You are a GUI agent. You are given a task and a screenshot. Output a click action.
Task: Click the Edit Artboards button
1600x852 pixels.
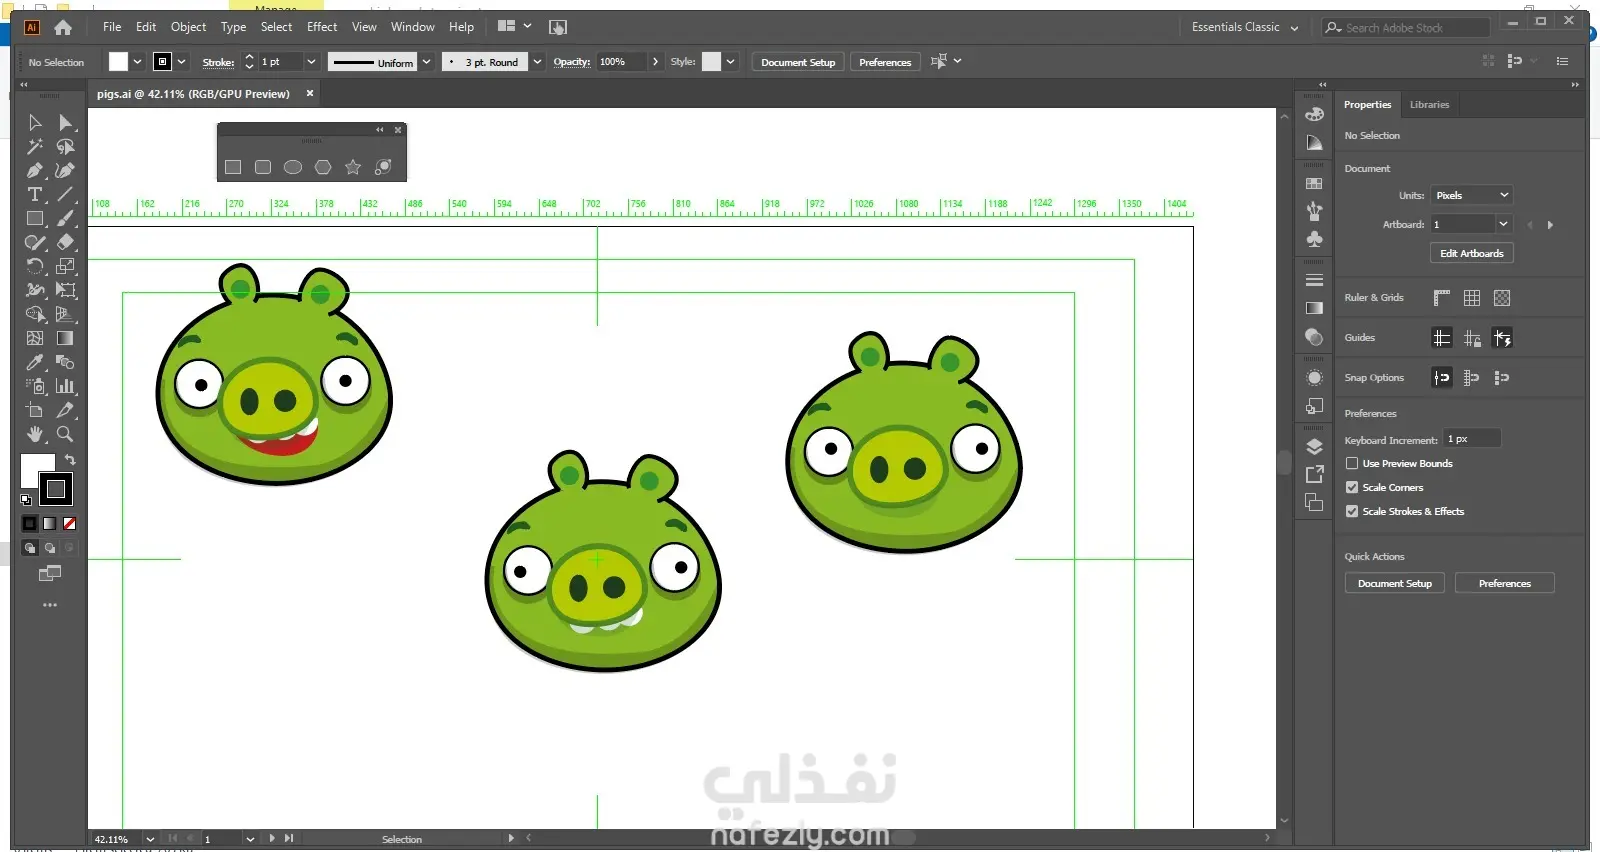[x=1471, y=253]
